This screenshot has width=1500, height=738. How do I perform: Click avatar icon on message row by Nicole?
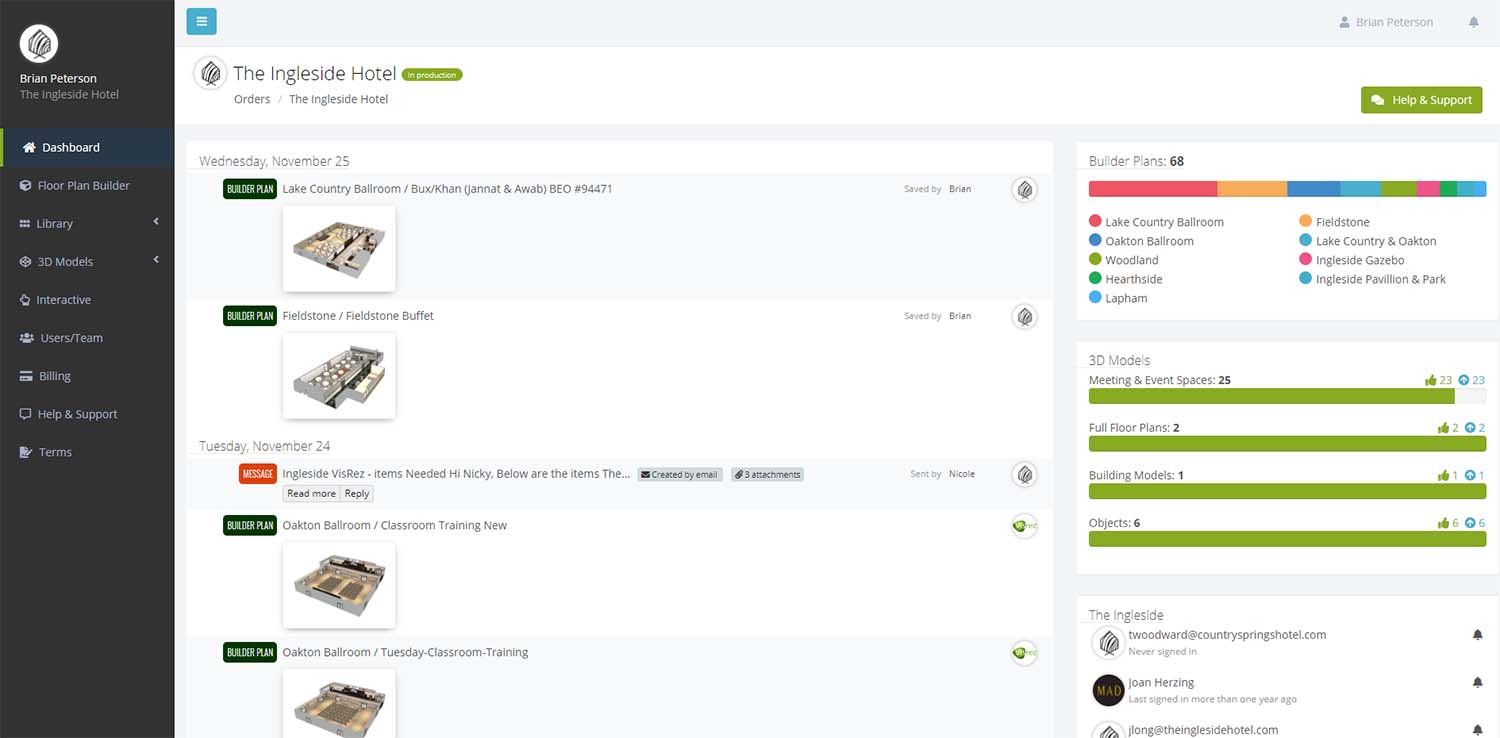click(x=1024, y=475)
